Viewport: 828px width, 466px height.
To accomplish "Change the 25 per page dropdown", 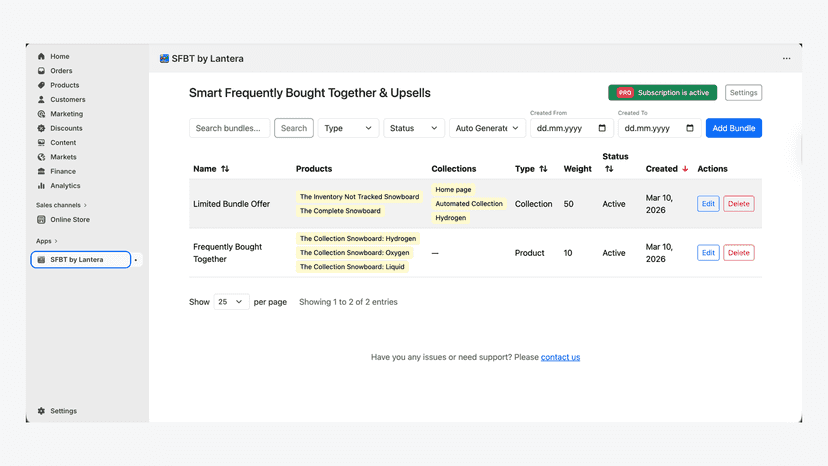I will pos(231,302).
